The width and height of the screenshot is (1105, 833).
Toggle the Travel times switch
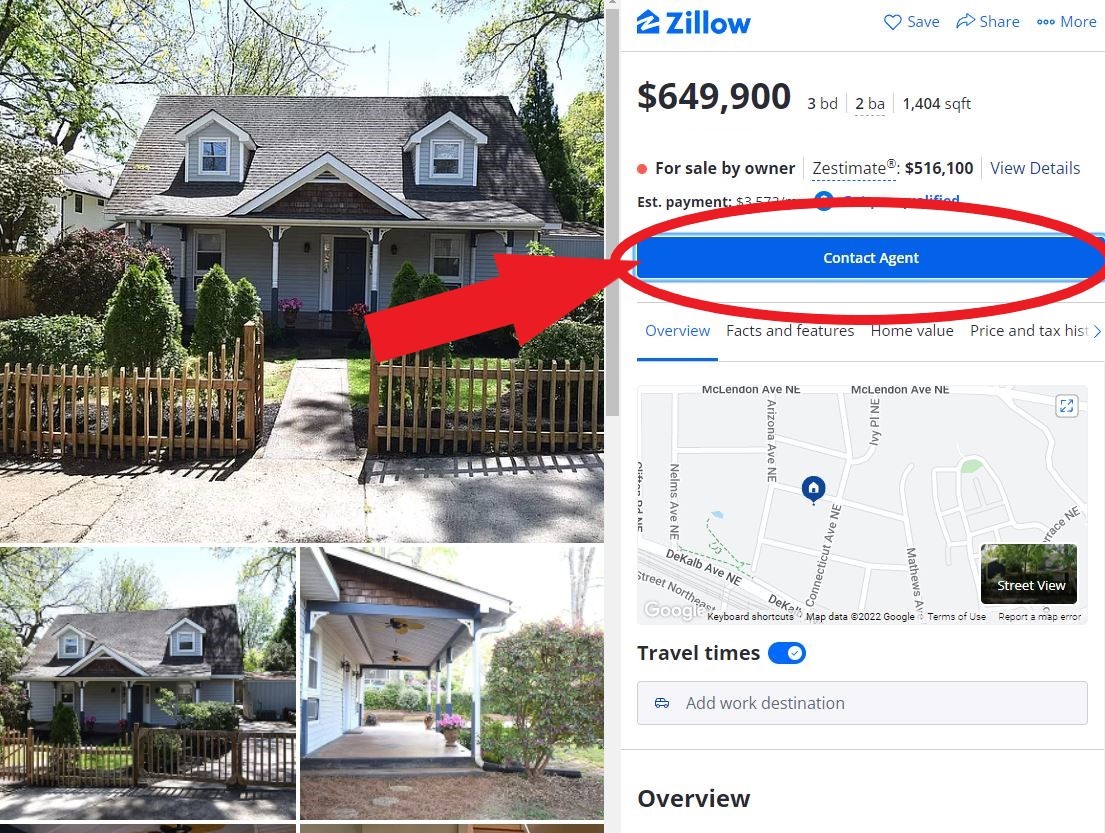786,653
